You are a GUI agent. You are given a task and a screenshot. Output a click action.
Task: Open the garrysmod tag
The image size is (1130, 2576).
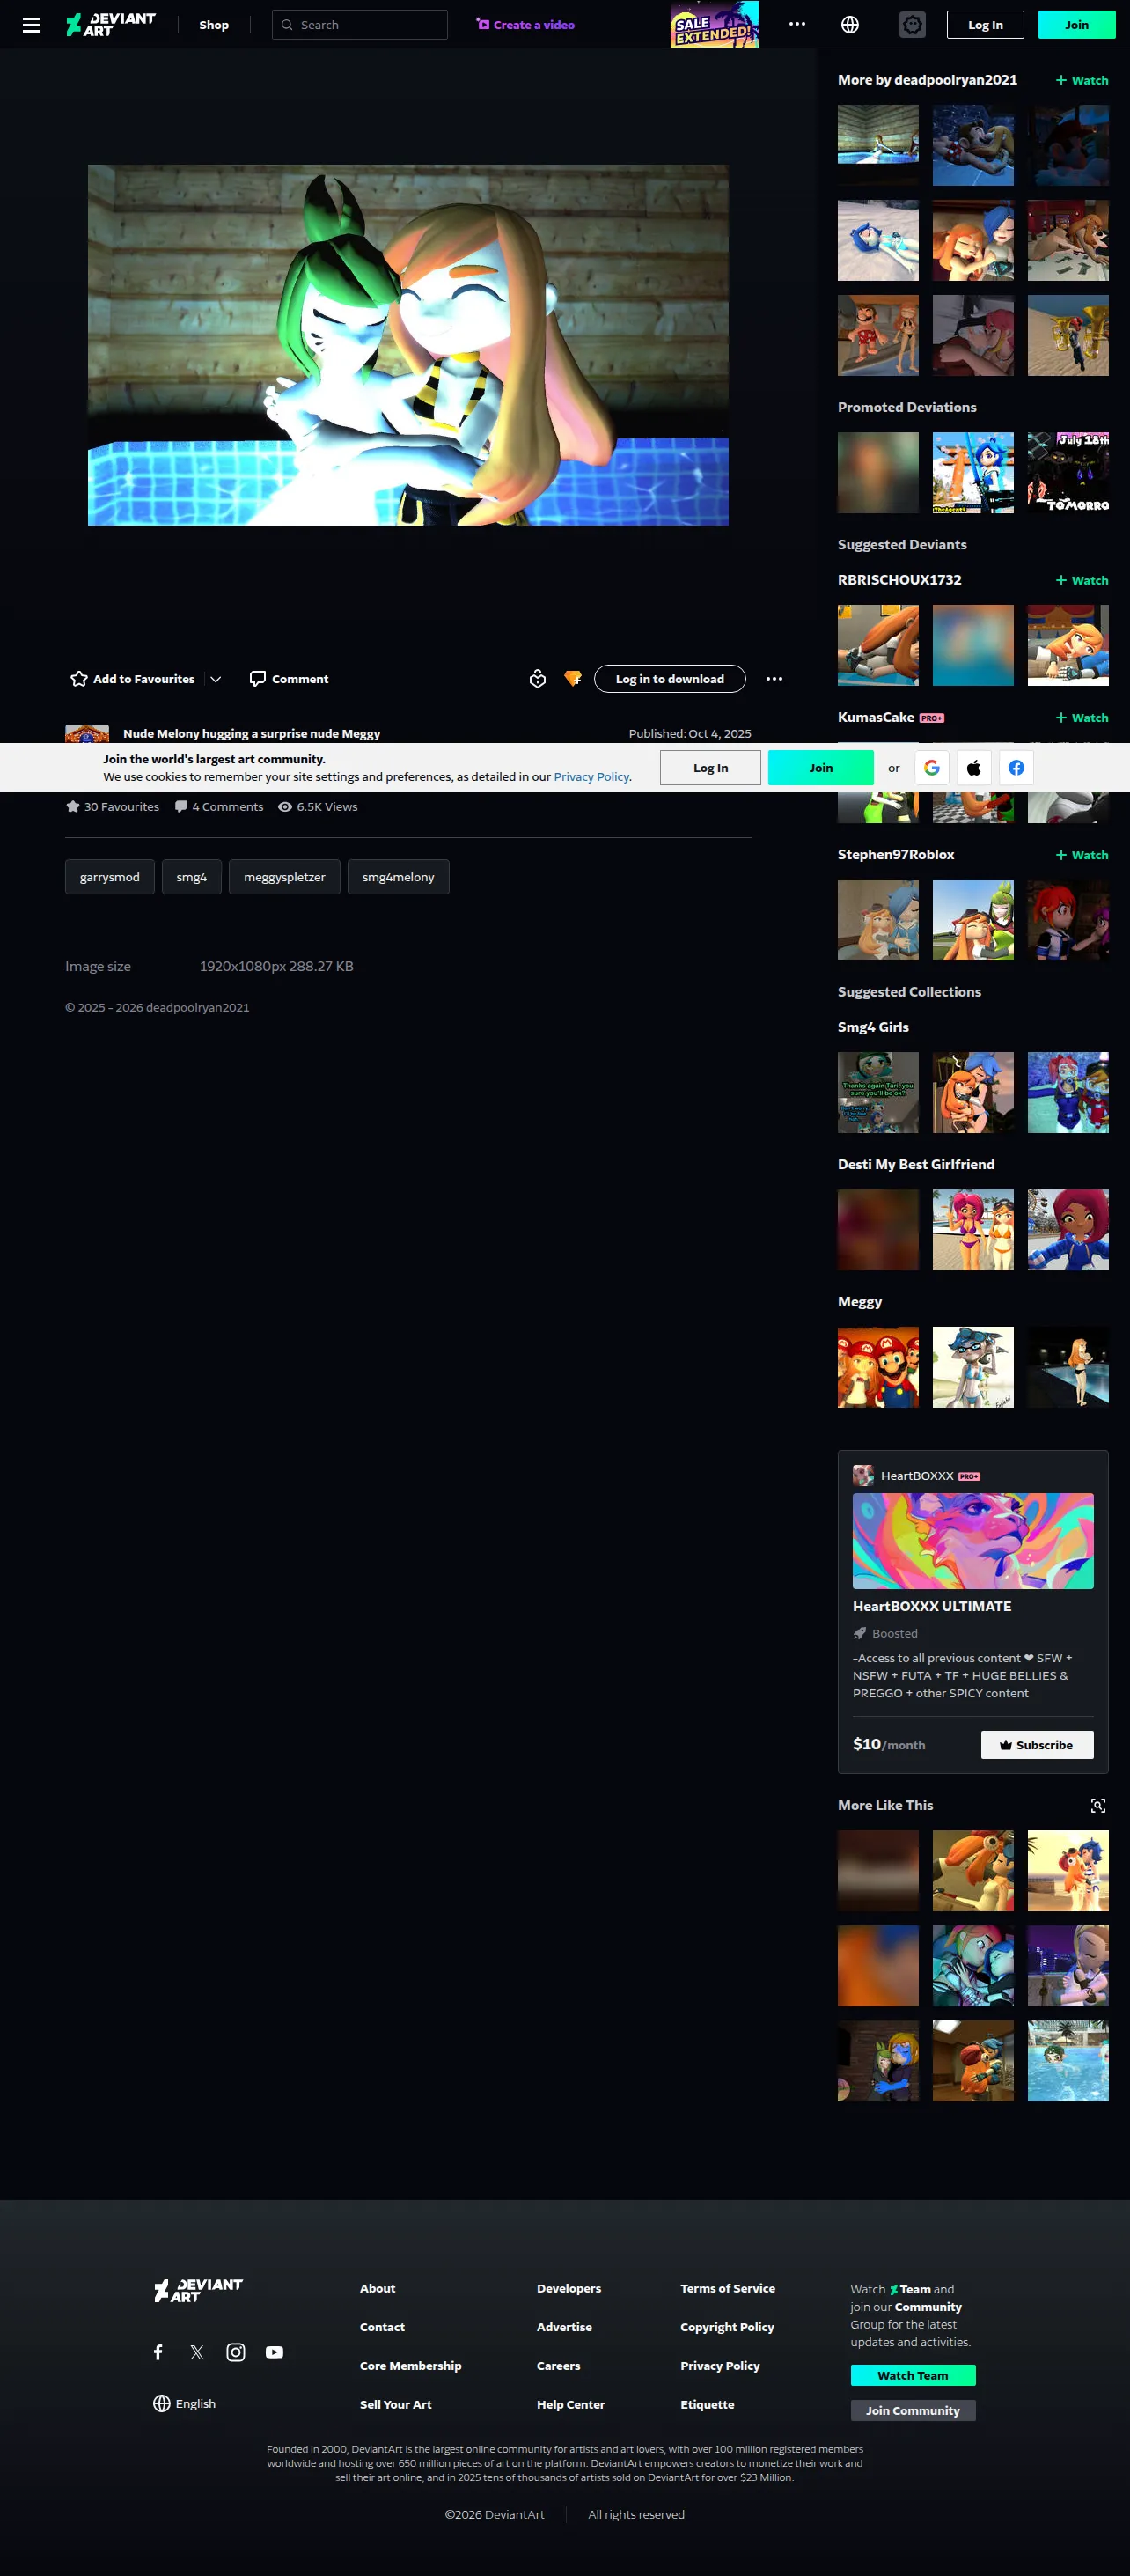pyautogui.click(x=110, y=877)
